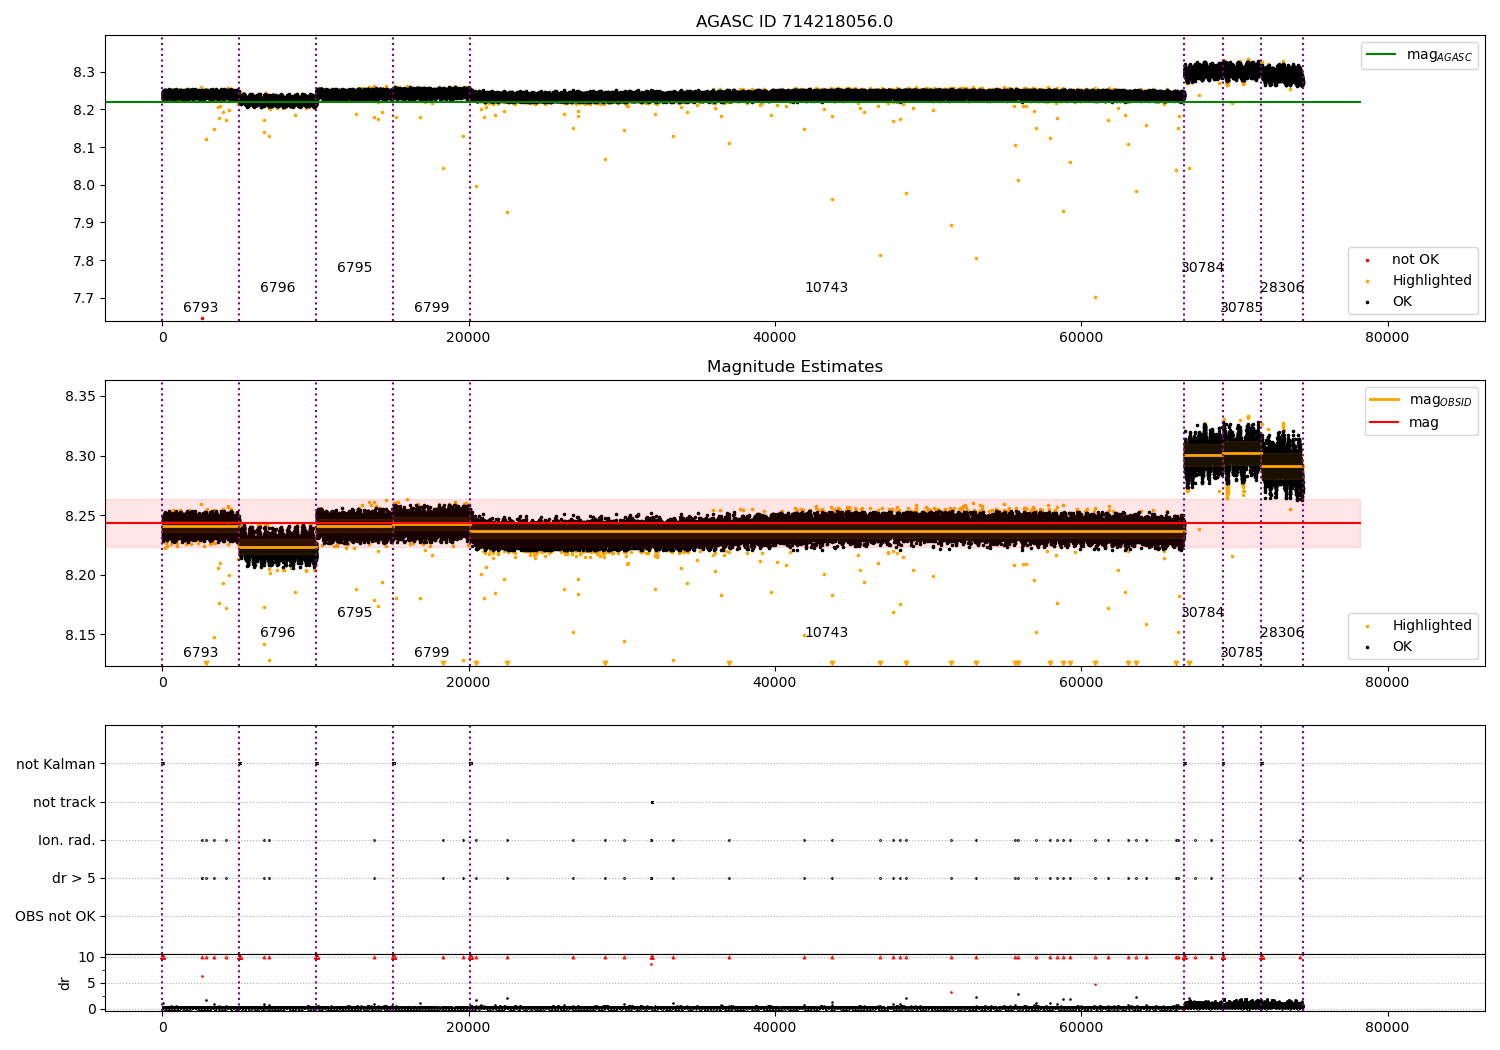
Task: Click the 40000 x-axis tick under bottom plot
Action: [x=774, y=1027]
